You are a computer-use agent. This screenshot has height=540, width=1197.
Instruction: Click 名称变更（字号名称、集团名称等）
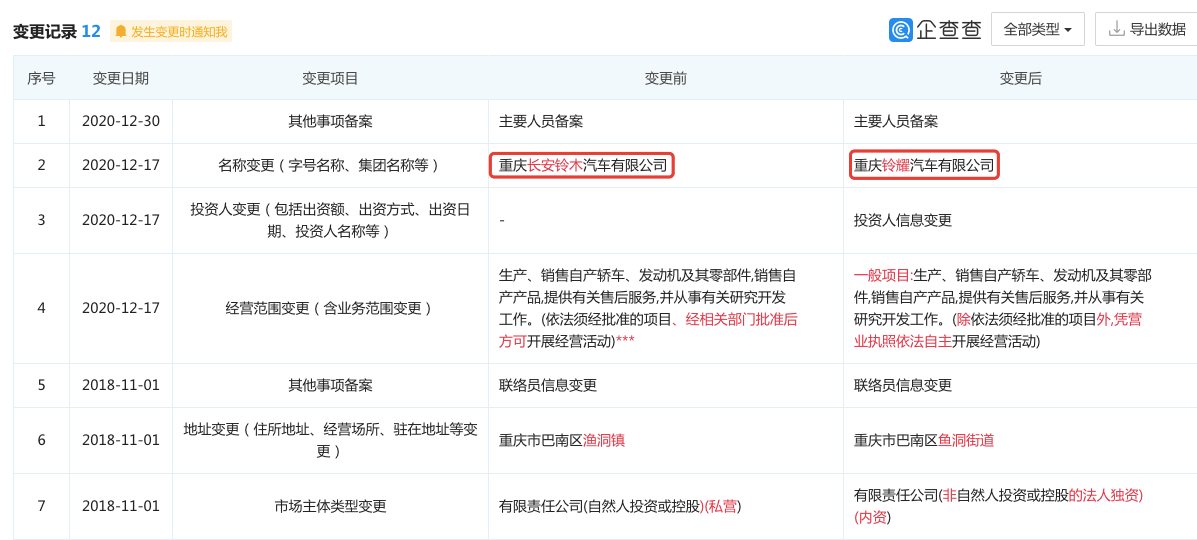(x=330, y=165)
